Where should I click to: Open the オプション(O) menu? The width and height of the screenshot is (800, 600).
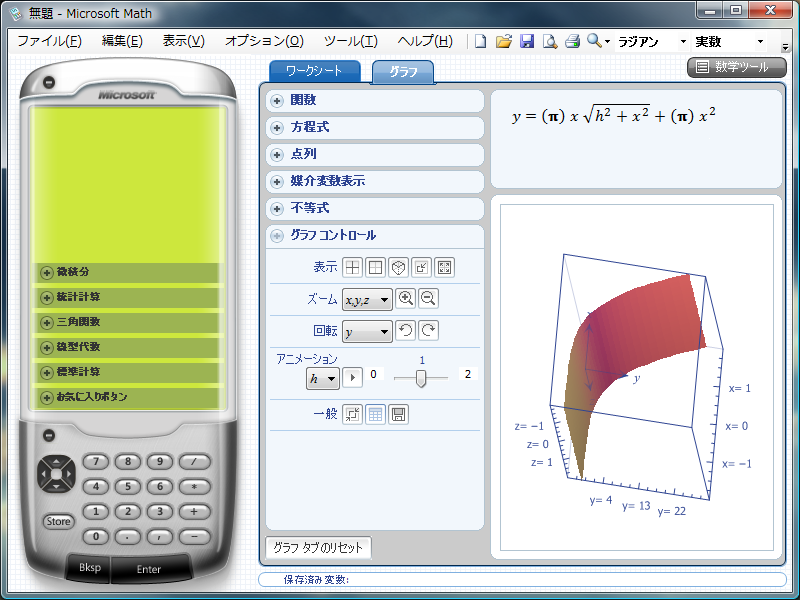click(264, 41)
